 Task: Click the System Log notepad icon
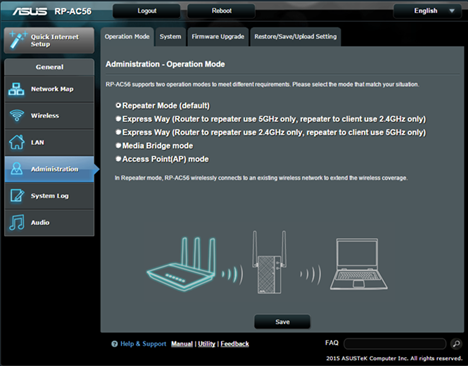(17, 196)
